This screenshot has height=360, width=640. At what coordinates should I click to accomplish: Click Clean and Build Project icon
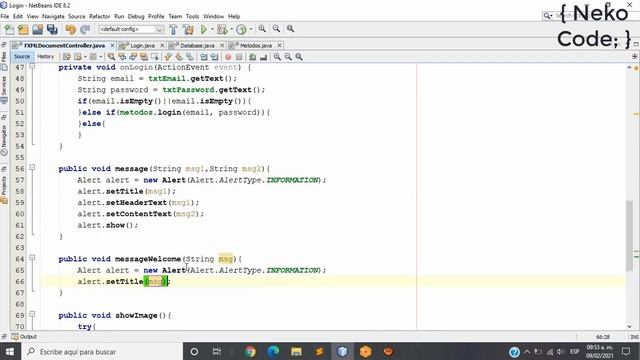188,29
